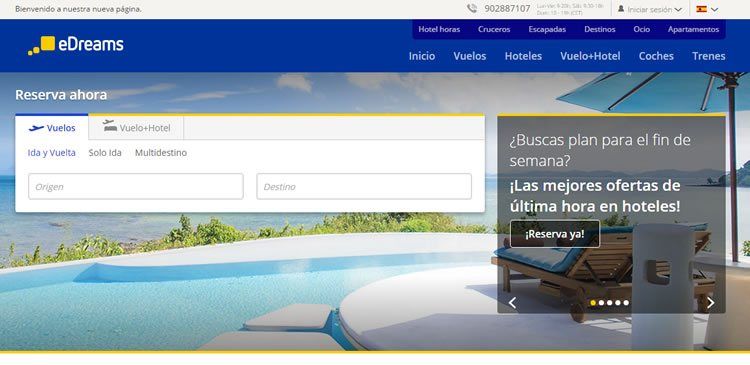Screen dimensions: 750x365
Task: Advance to next promo slide arrow
Action: tap(711, 302)
